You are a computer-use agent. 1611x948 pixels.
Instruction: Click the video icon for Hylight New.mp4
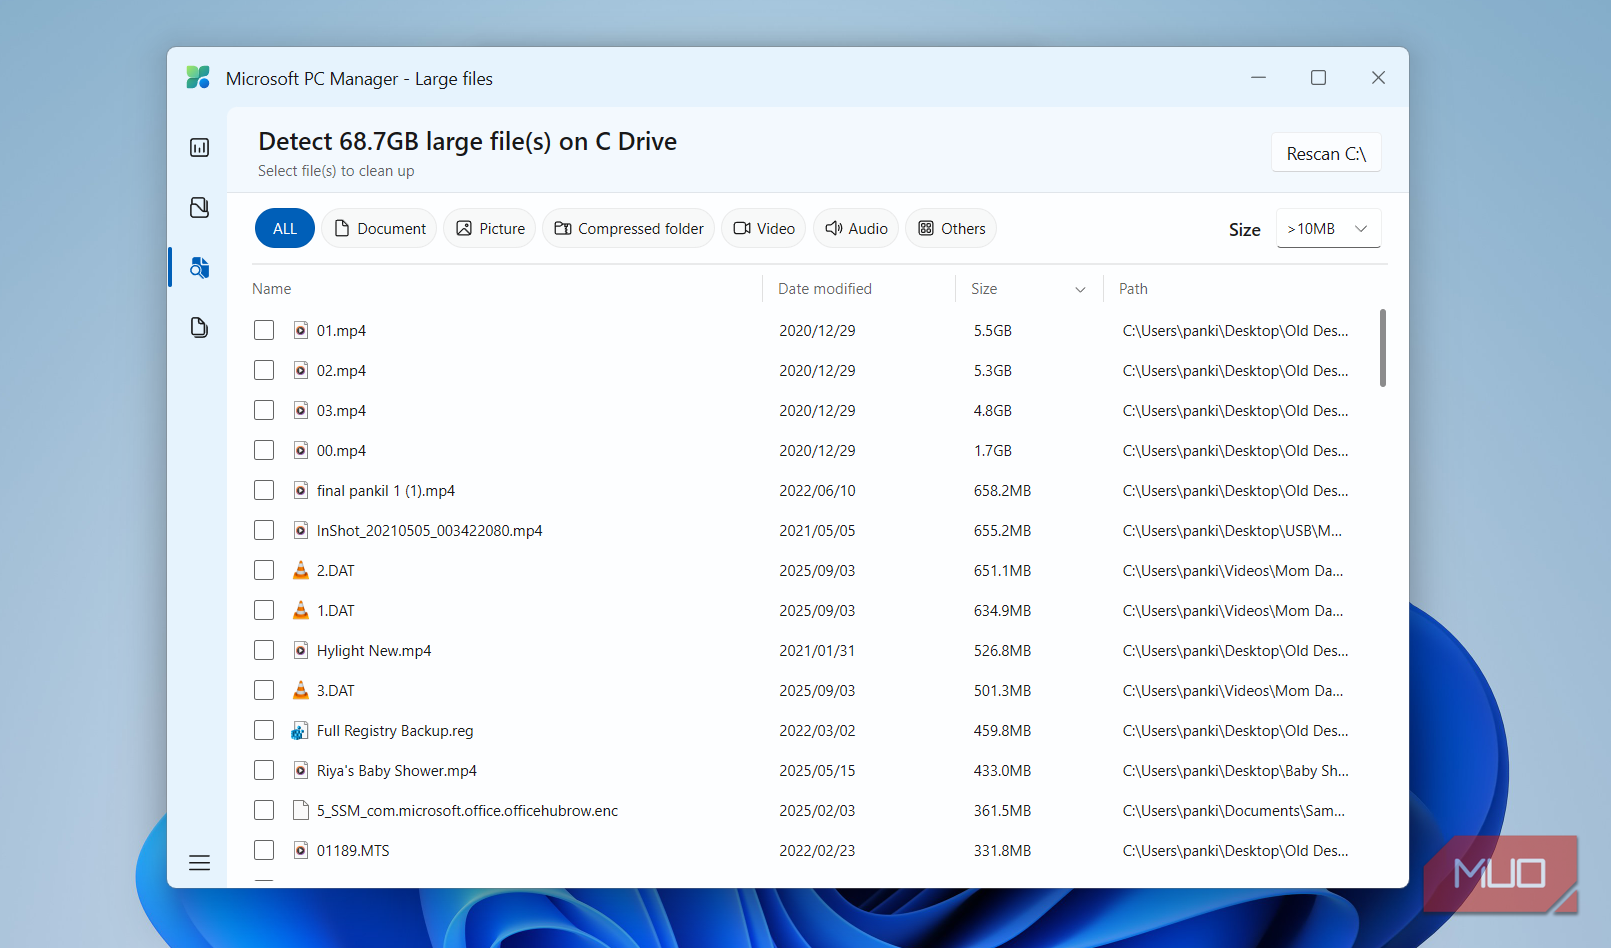coord(300,650)
